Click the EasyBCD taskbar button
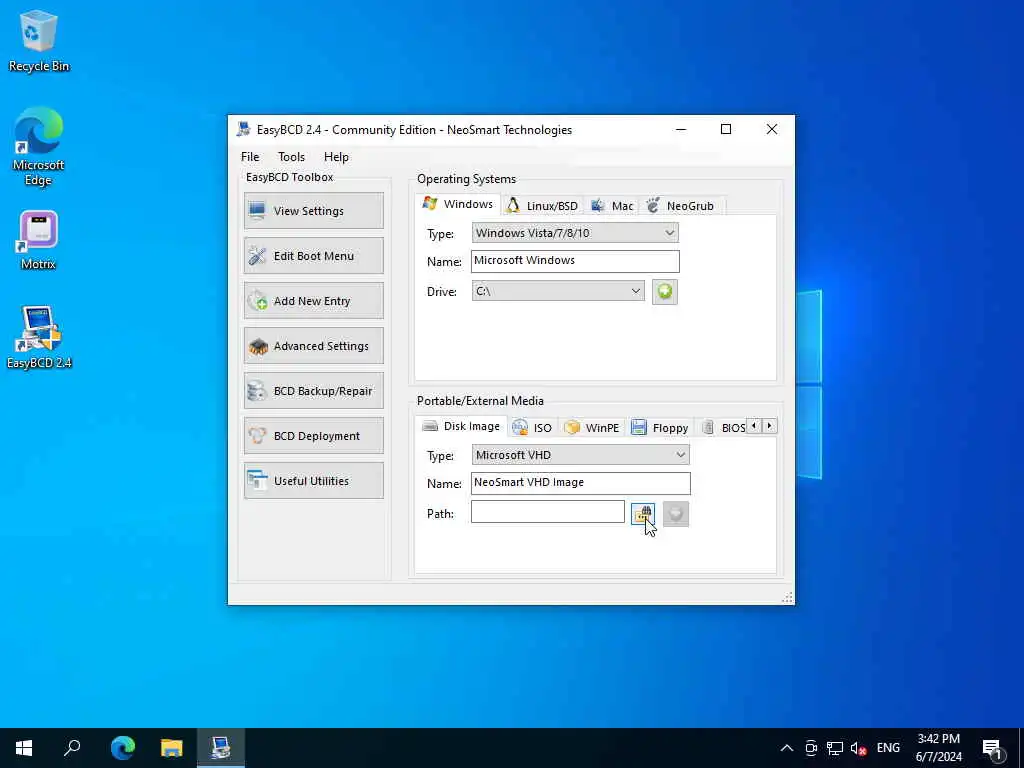 221,748
